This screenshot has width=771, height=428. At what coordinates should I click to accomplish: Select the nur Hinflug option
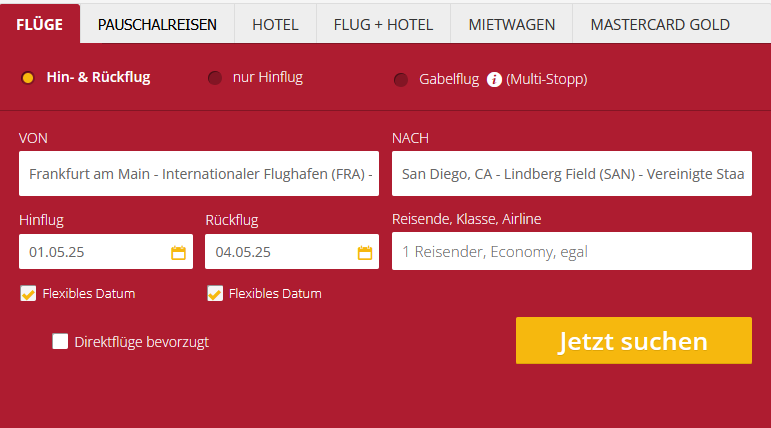pyautogui.click(x=214, y=78)
